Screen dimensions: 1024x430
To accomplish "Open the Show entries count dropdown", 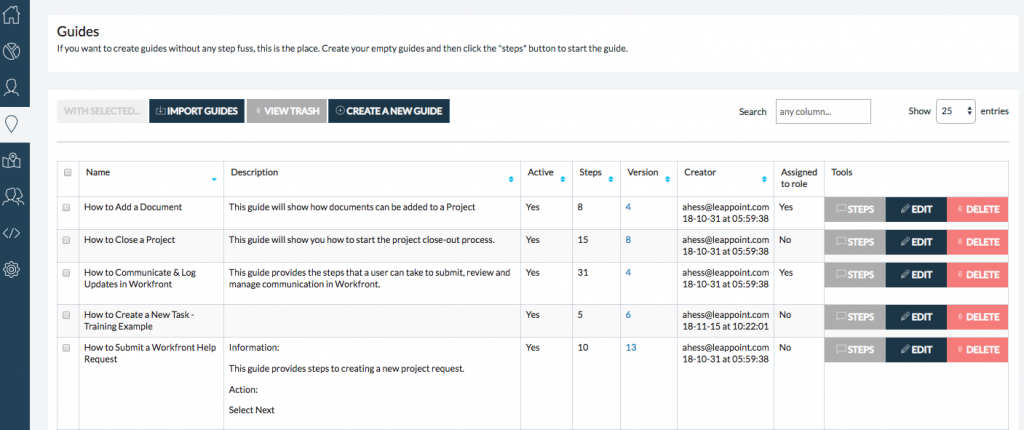I will (x=955, y=112).
